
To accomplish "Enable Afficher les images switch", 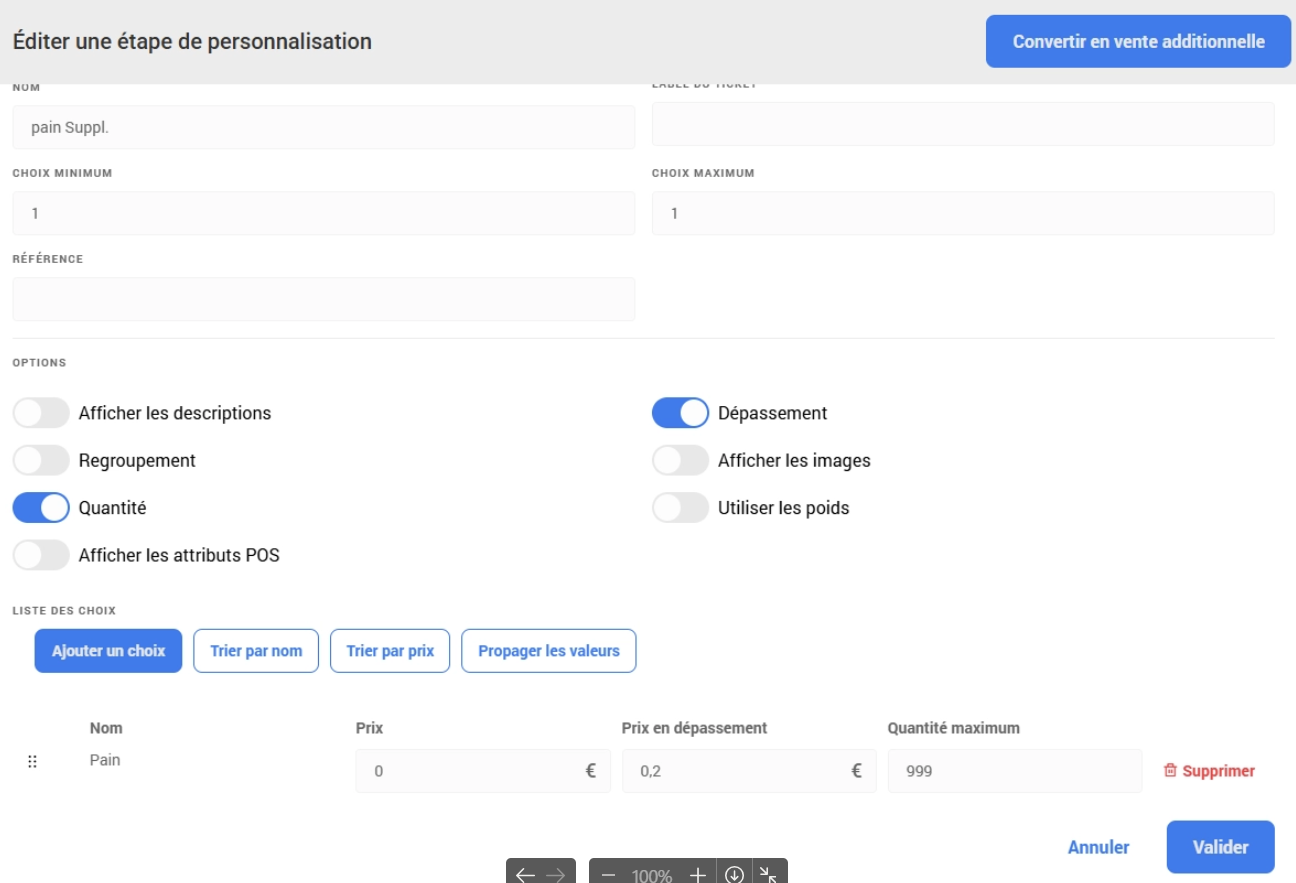I will tap(680, 461).
